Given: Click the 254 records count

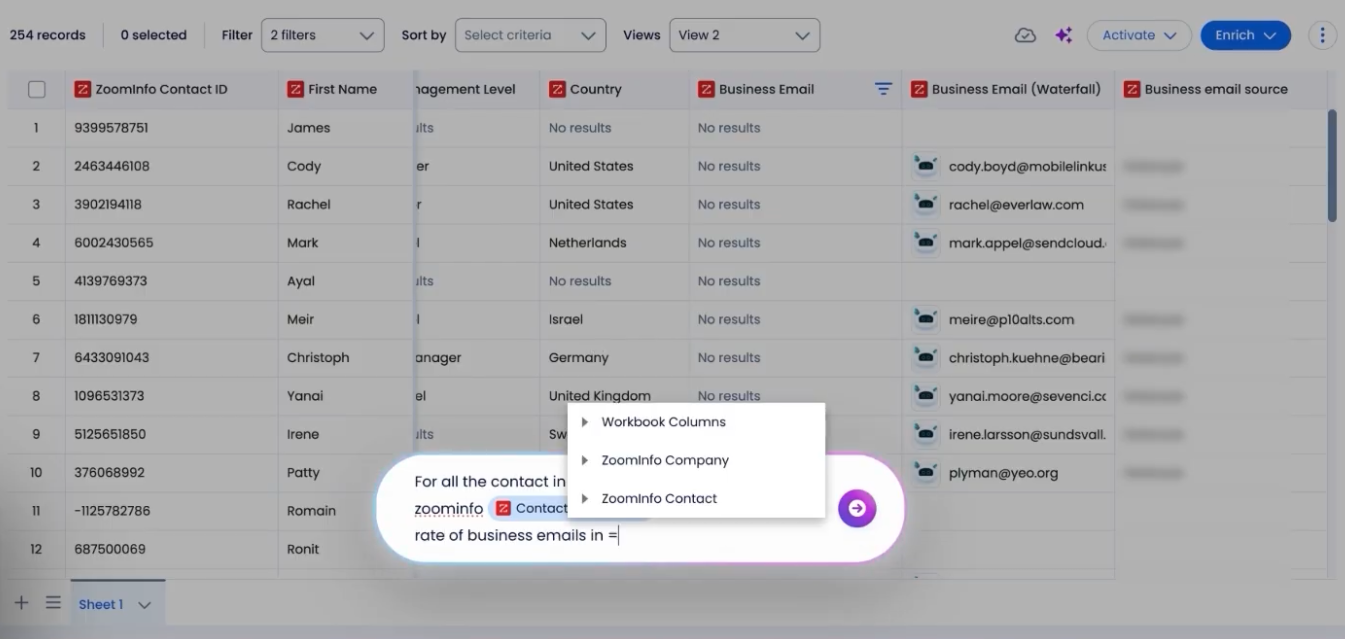Looking at the screenshot, I should coord(48,35).
